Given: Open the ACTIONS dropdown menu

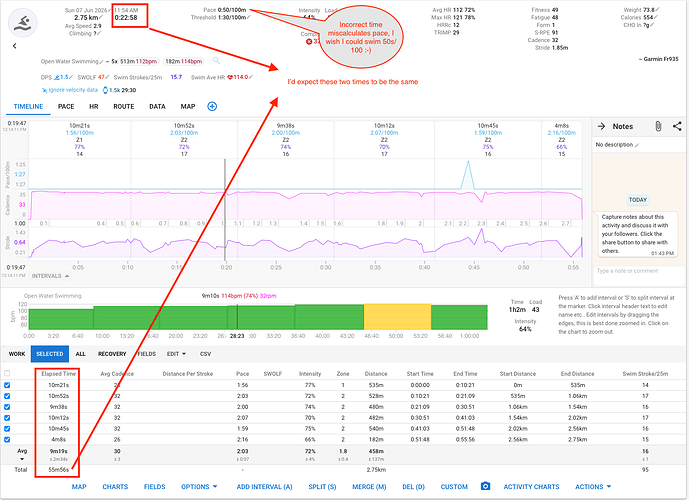Looking at the screenshot, I should pyautogui.click(x=593, y=487).
